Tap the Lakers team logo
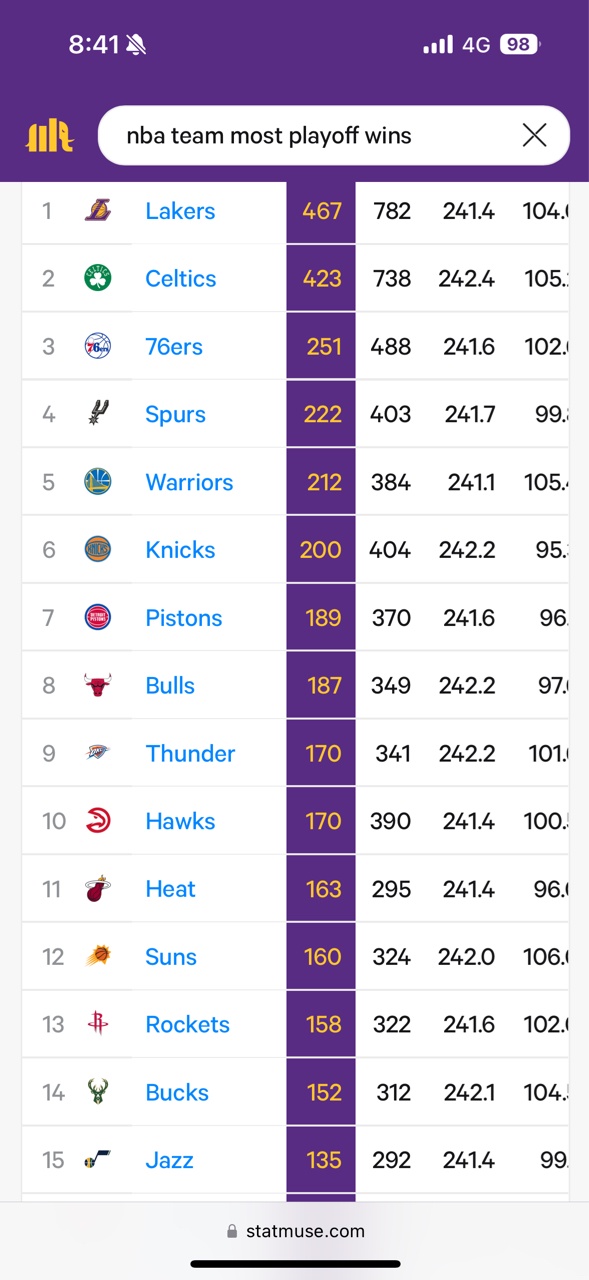Screen dimensions: 589x1280 point(98,211)
